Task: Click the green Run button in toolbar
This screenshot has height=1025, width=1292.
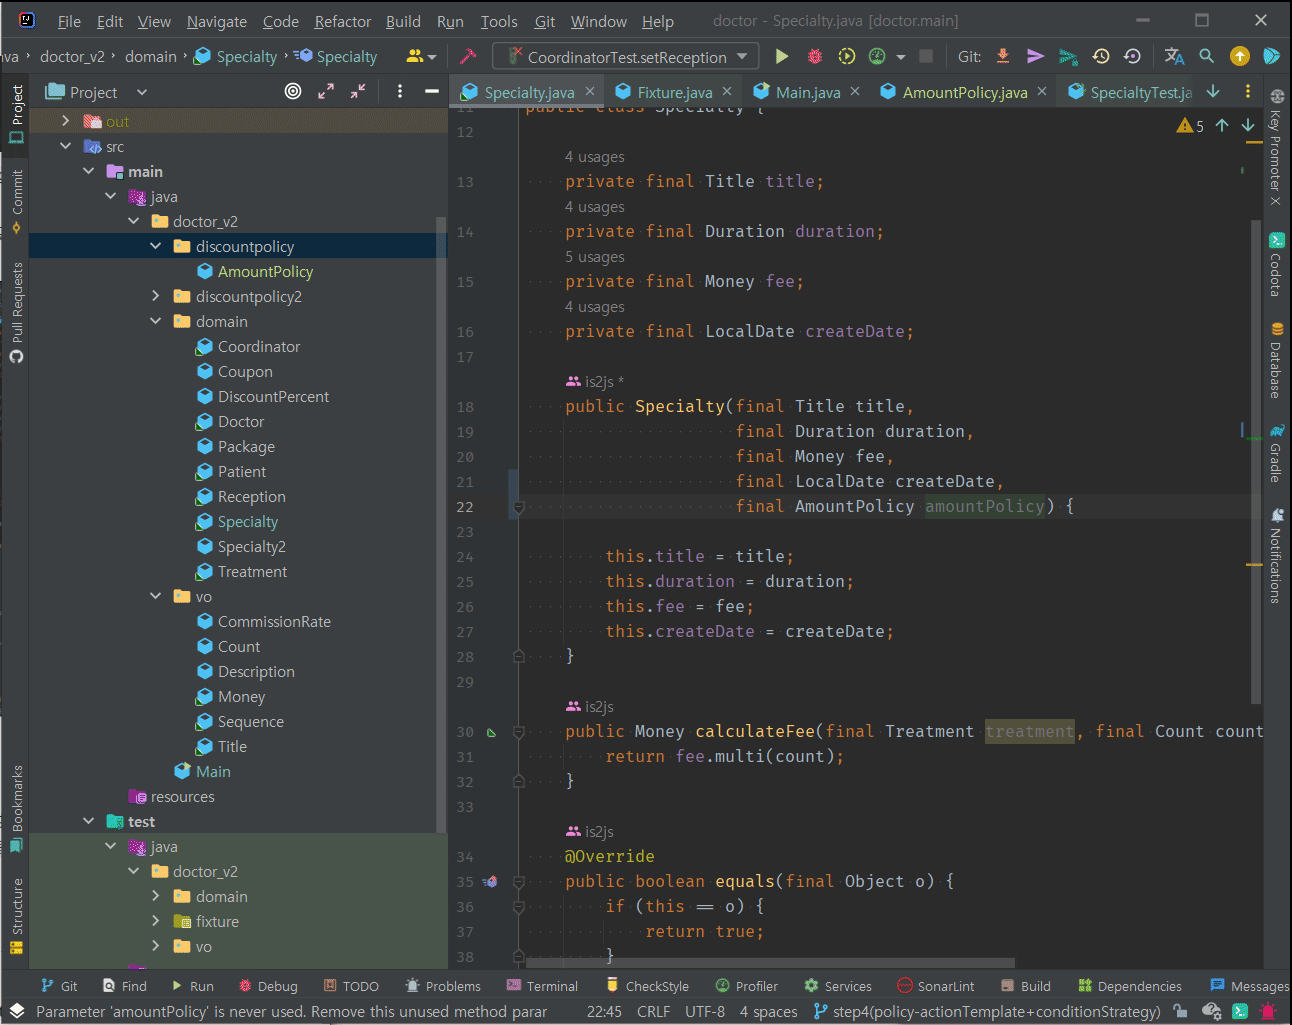Action: pyautogui.click(x=782, y=57)
